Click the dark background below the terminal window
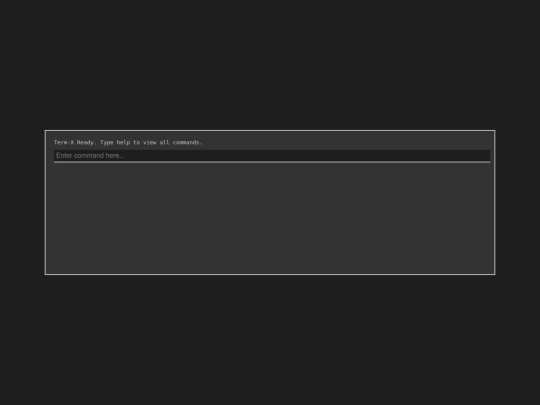The image size is (540, 405). coord(270,340)
